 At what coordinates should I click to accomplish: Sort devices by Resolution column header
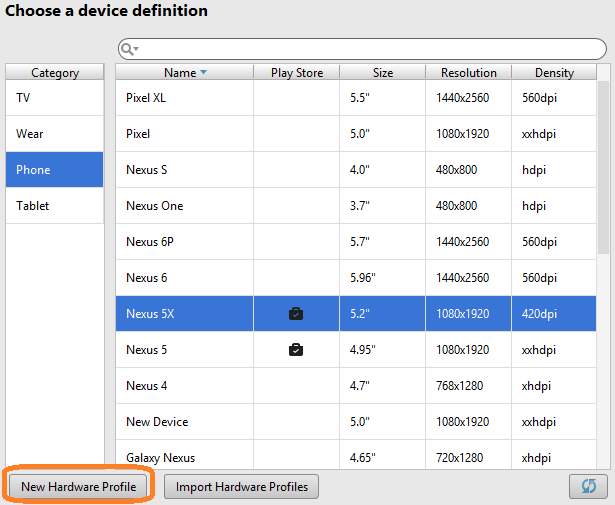point(468,73)
